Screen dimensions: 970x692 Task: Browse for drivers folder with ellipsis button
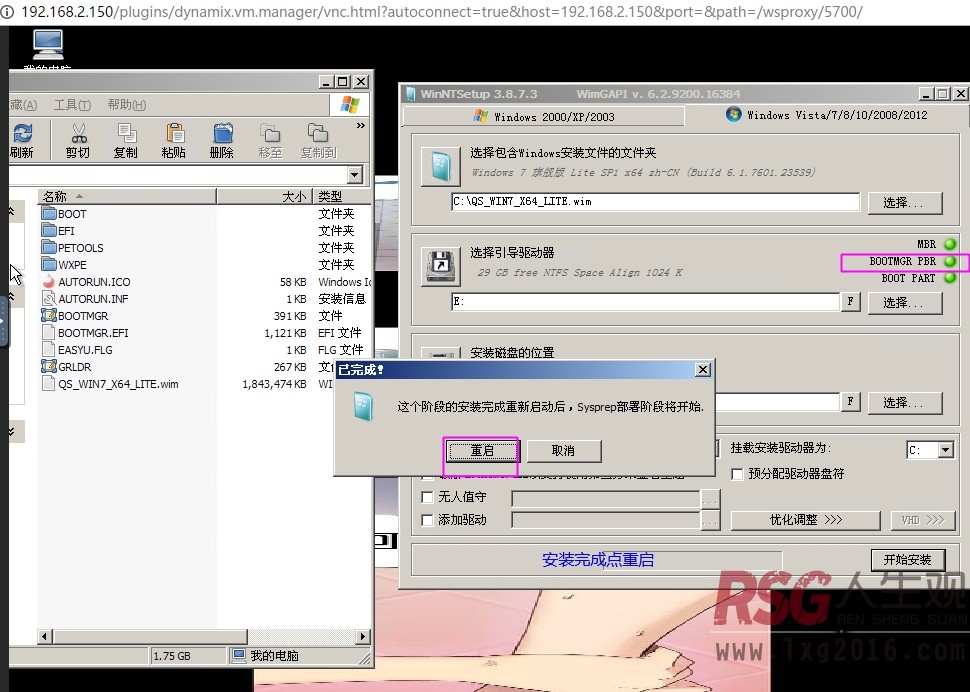point(710,521)
